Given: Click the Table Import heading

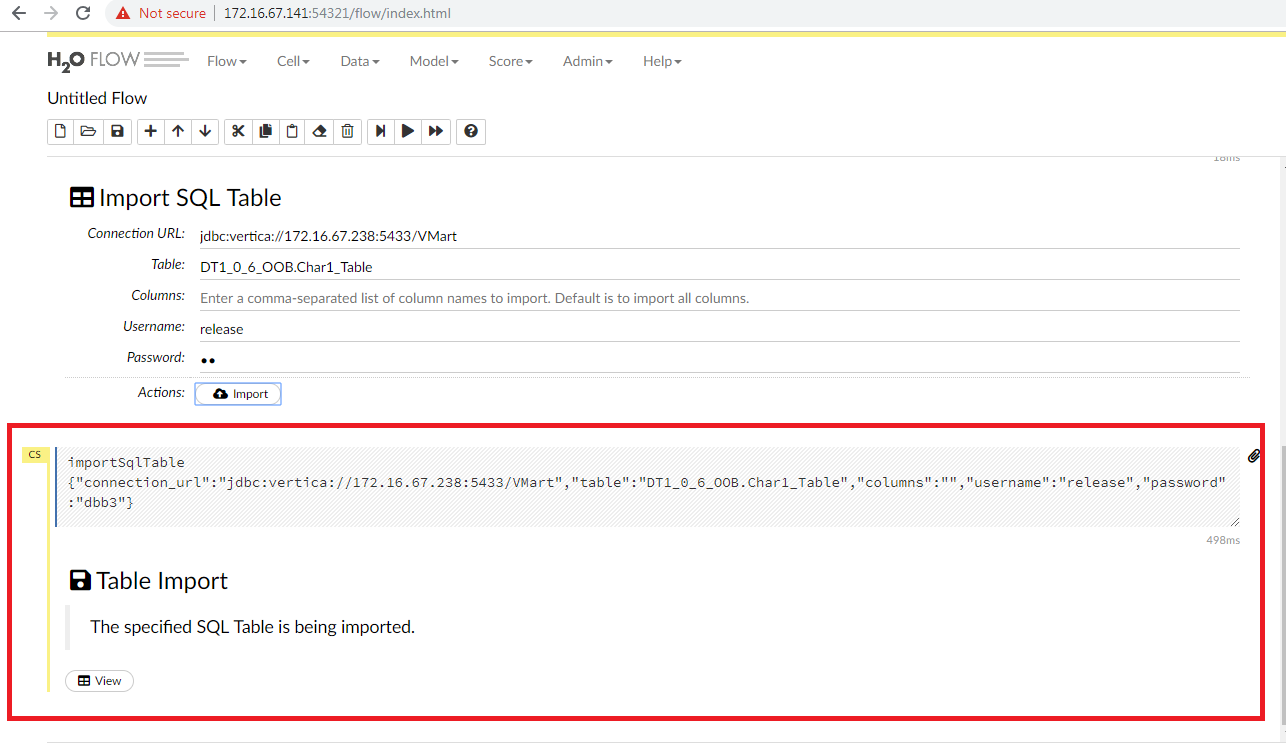Looking at the screenshot, I should tap(148, 581).
